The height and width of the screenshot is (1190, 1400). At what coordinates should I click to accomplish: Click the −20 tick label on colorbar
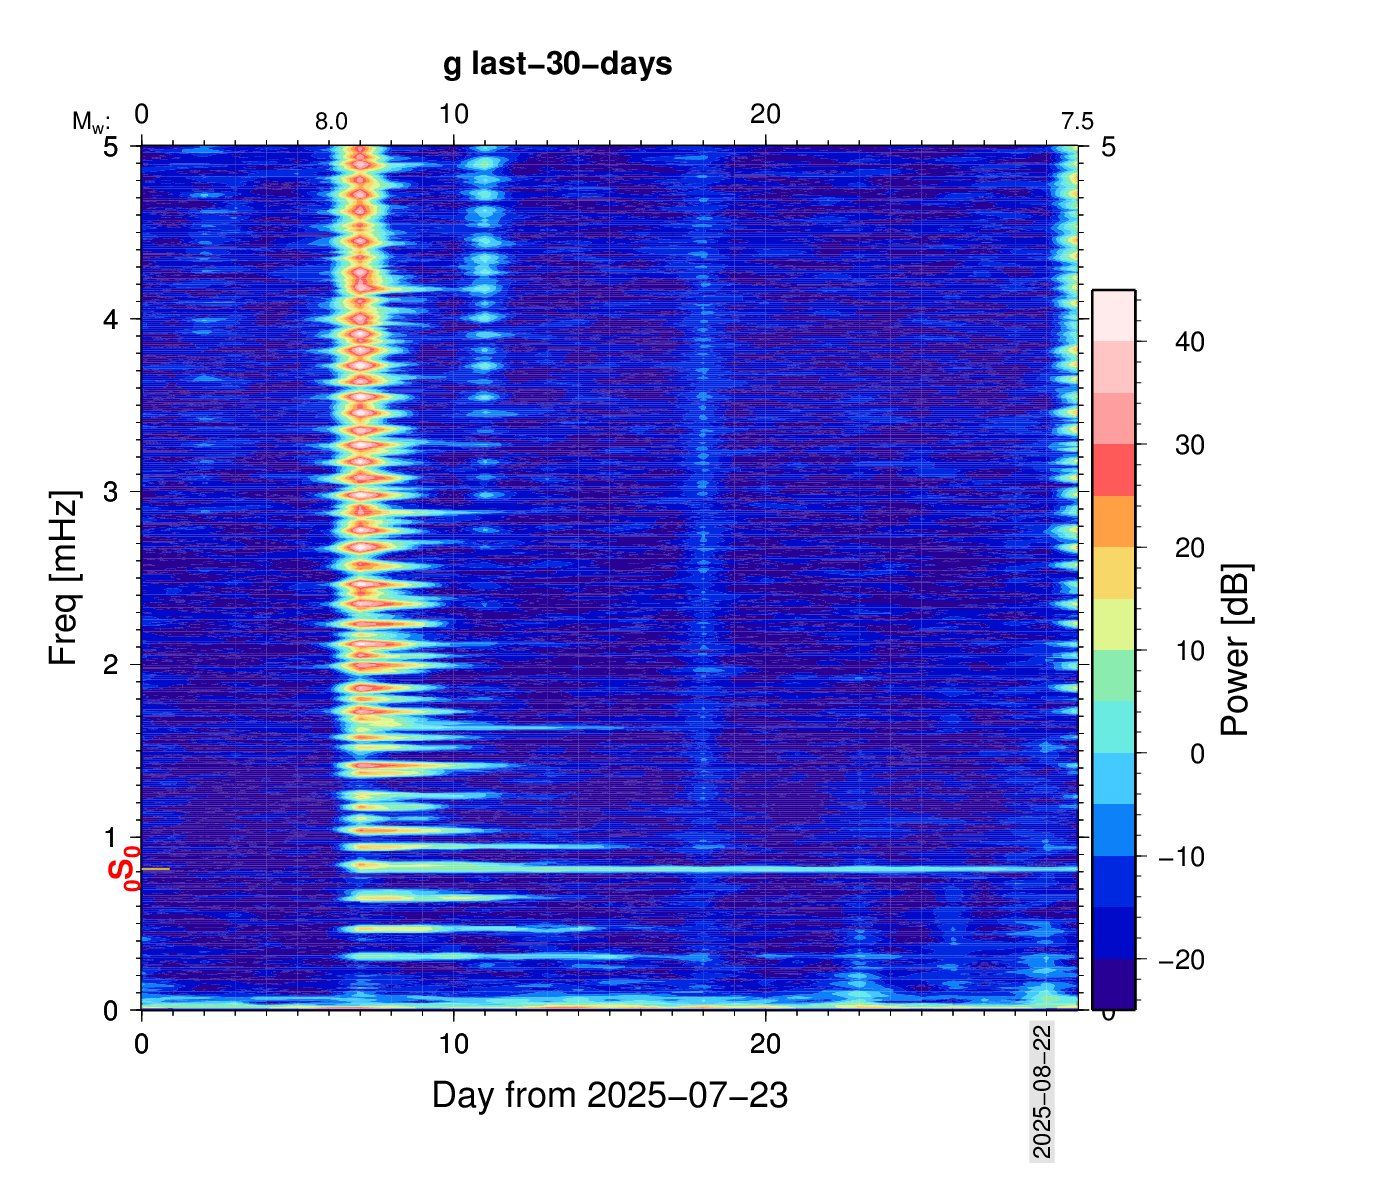1181,960
